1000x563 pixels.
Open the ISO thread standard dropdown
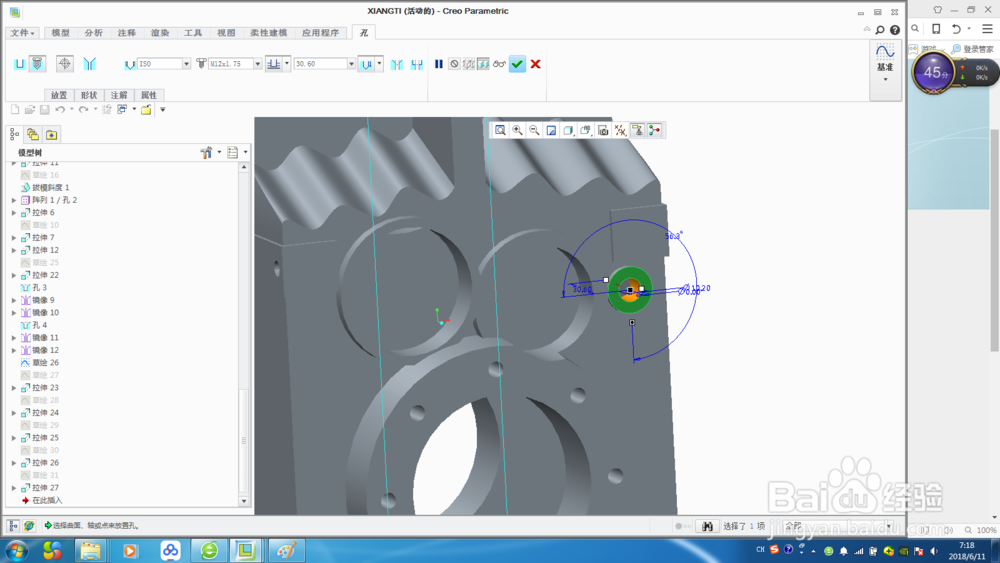click(x=186, y=64)
